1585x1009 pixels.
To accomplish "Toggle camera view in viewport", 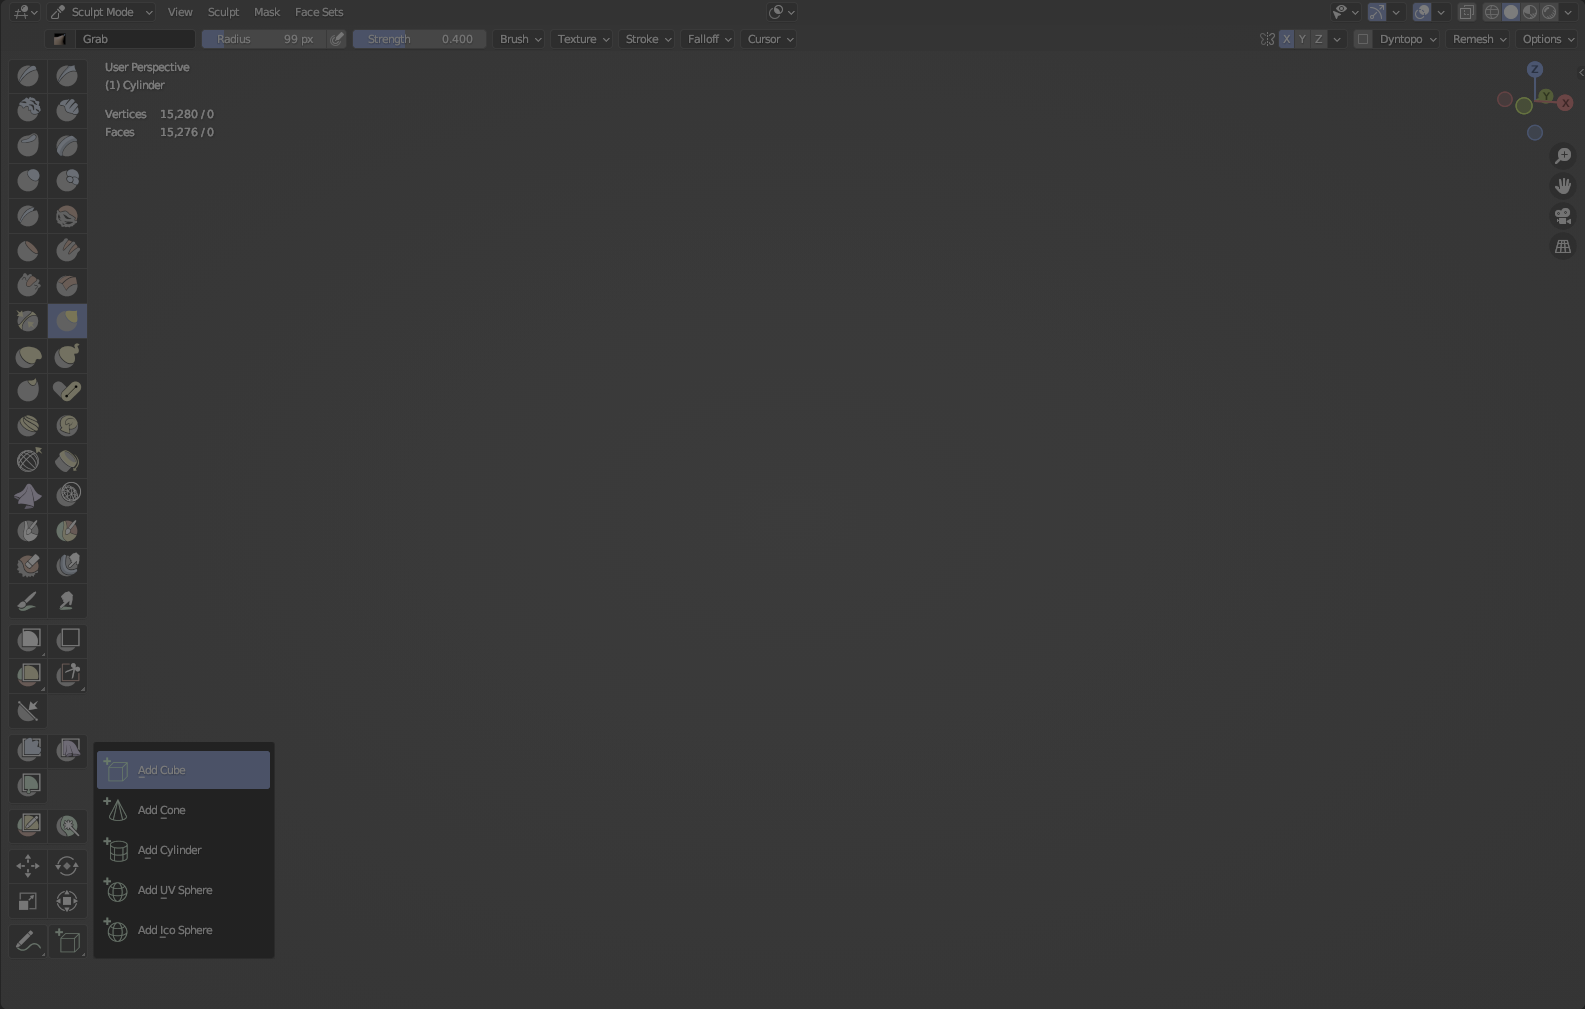I will (1563, 216).
